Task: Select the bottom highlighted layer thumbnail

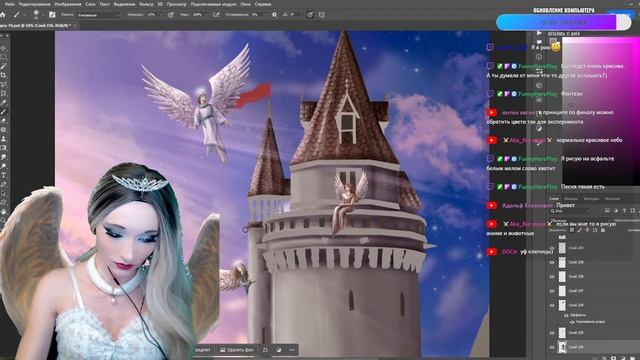Action: click(x=562, y=347)
